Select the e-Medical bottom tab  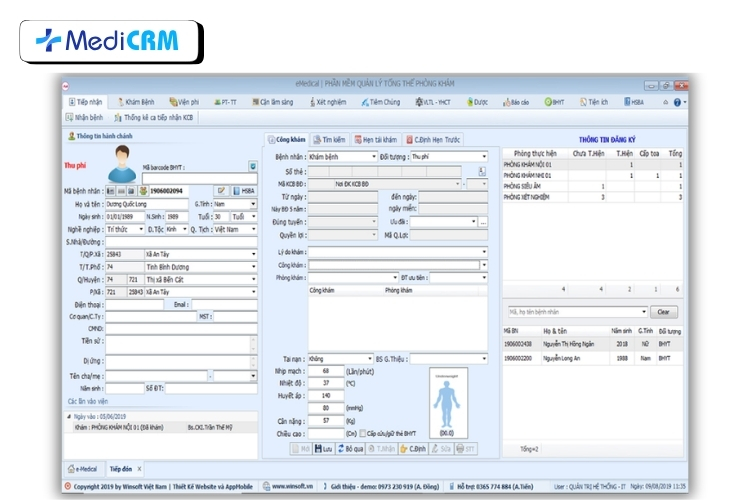tap(86, 468)
